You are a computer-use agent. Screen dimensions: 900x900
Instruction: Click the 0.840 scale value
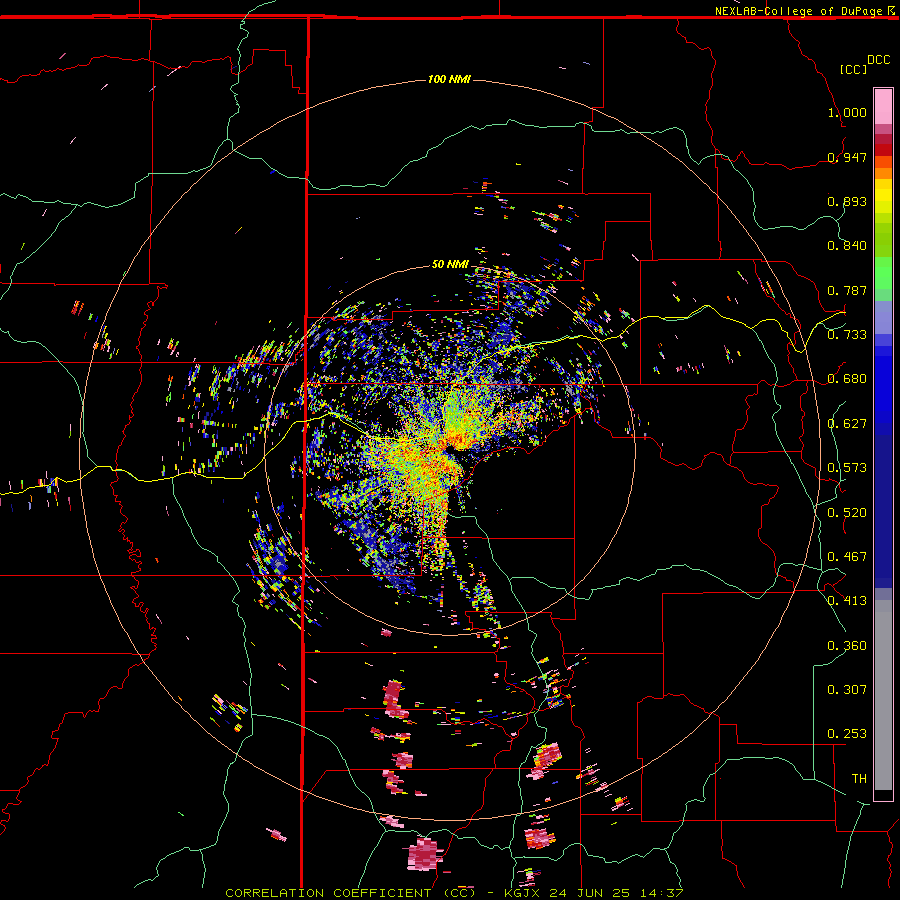click(847, 246)
